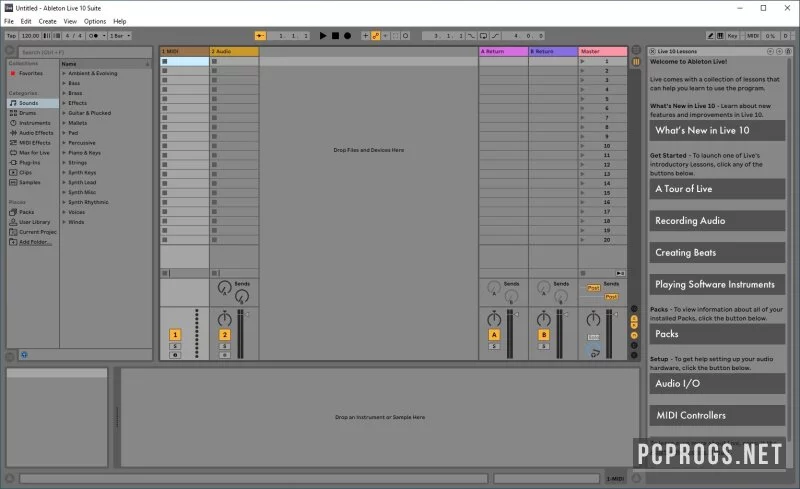Expand the Piano & Keys folder
800x489 pixels.
pos(64,153)
